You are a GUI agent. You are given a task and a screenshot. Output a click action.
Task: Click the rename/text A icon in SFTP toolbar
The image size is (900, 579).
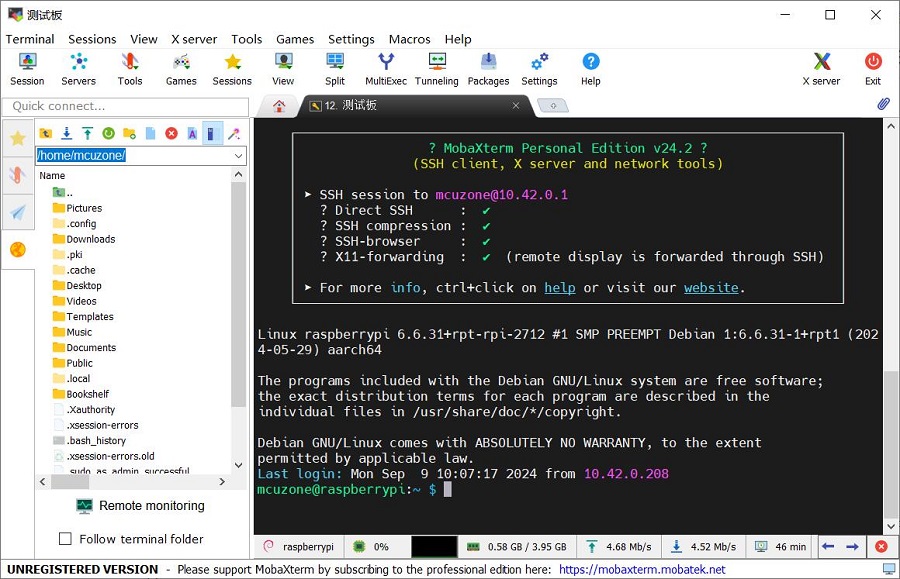click(x=192, y=134)
